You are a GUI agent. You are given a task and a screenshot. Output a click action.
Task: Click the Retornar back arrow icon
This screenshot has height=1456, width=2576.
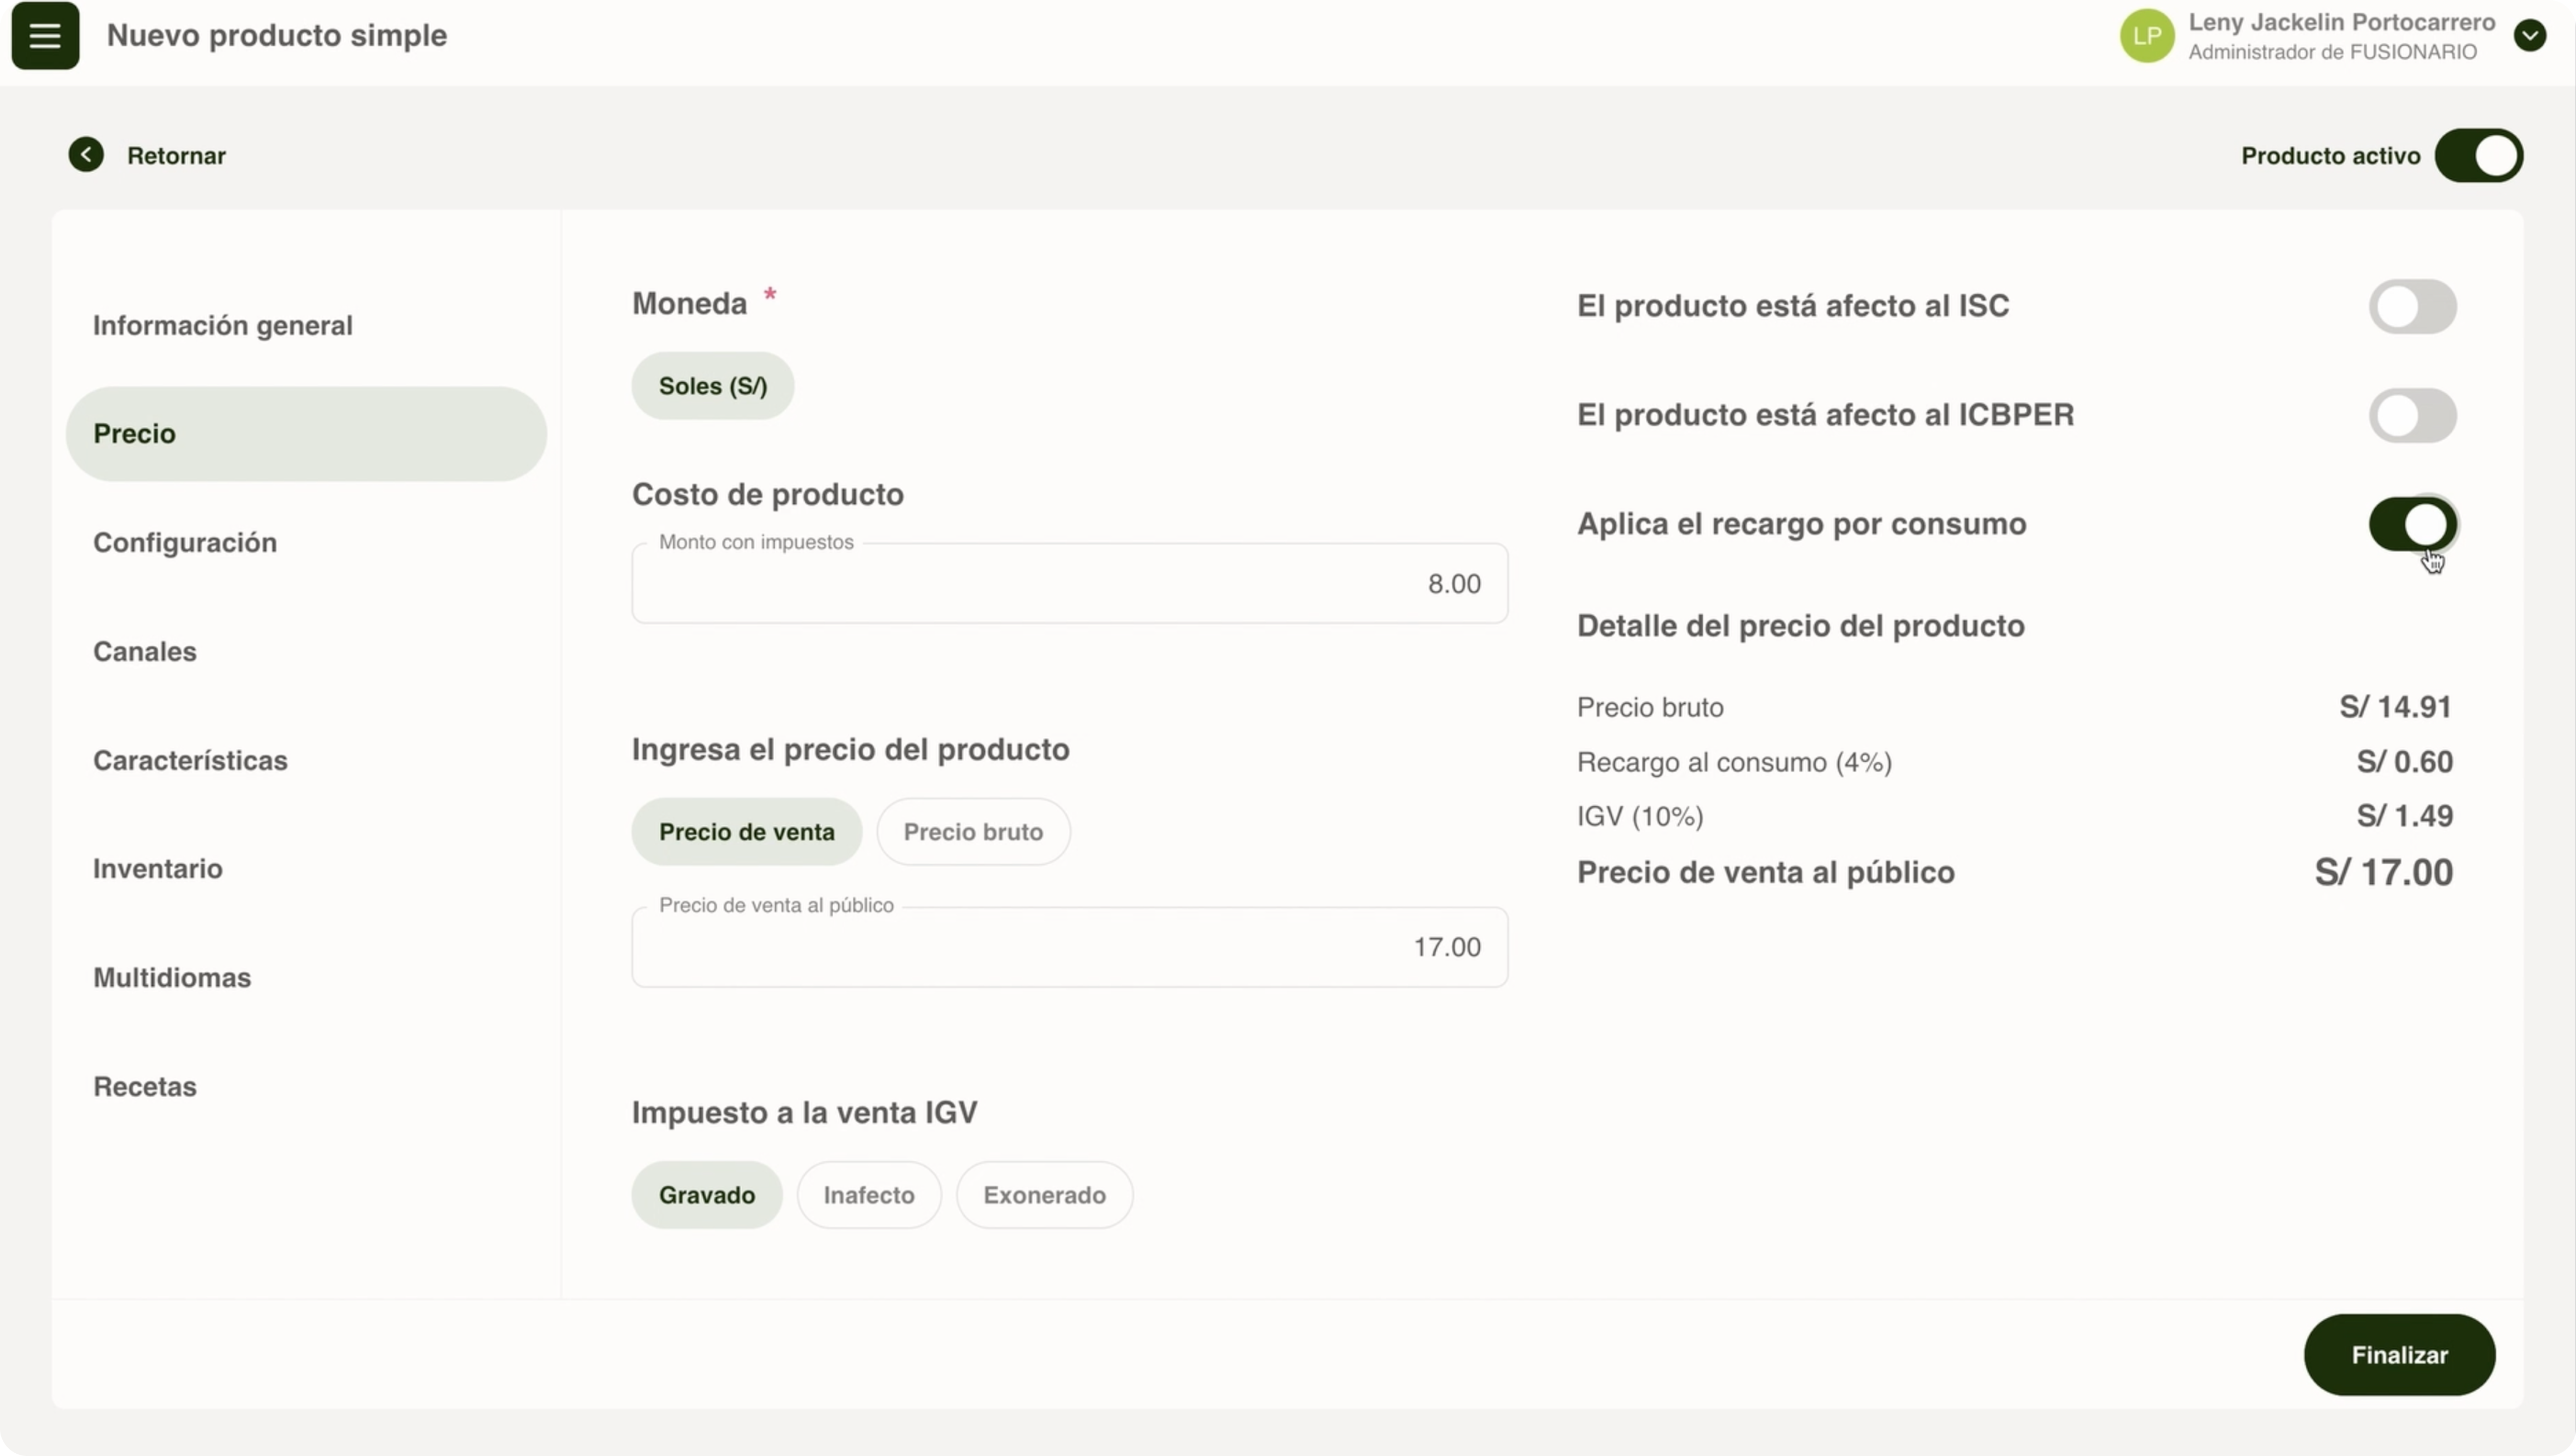86,155
